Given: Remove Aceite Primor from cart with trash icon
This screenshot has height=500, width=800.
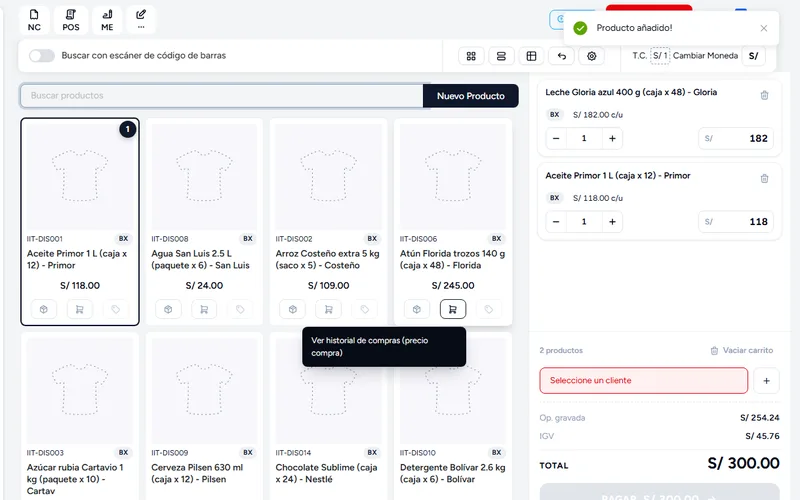Looking at the screenshot, I should click(764, 179).
